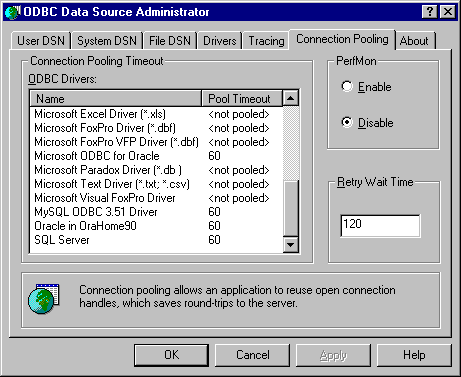Viewport: 461px width, 377px height.
Task: Click the 60 timeout for MySQL ODBC 3.51
Action: pyautogui.click(x=214, y=212)
